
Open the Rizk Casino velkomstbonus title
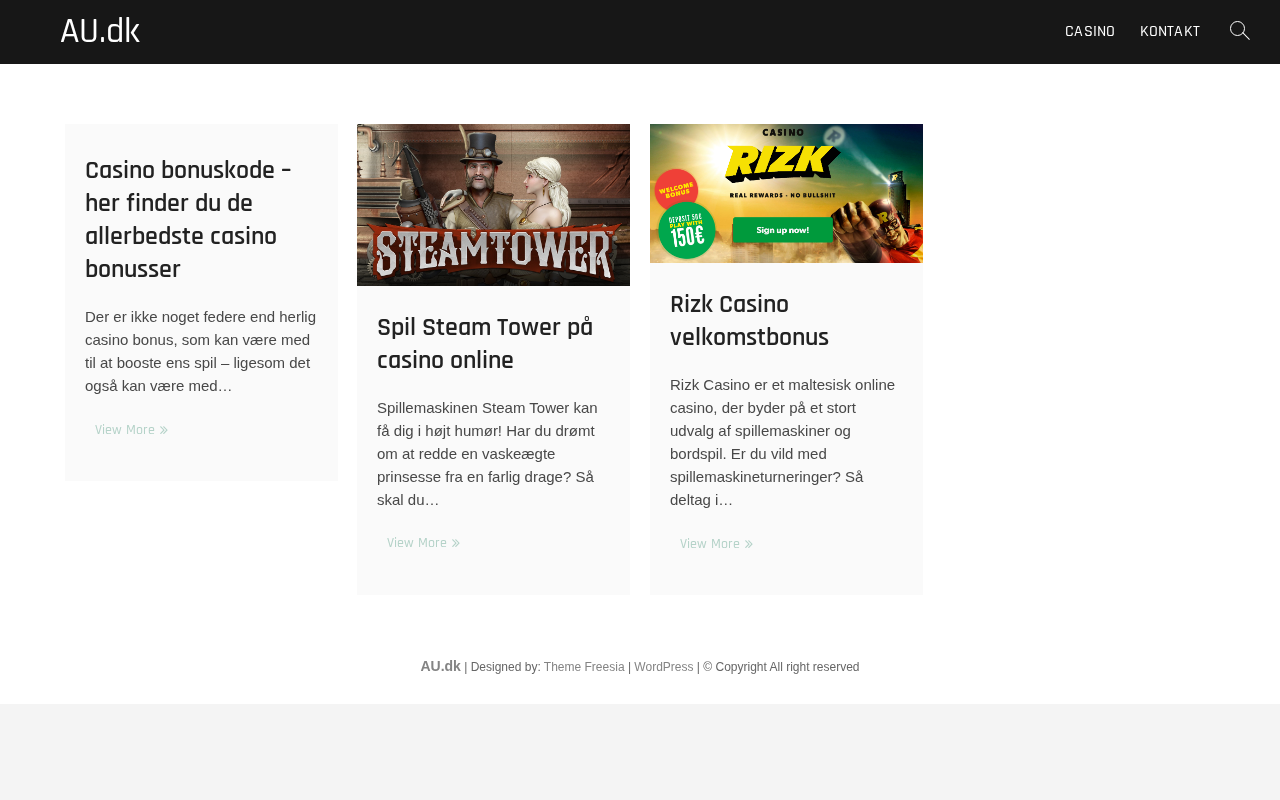point(749,321)
